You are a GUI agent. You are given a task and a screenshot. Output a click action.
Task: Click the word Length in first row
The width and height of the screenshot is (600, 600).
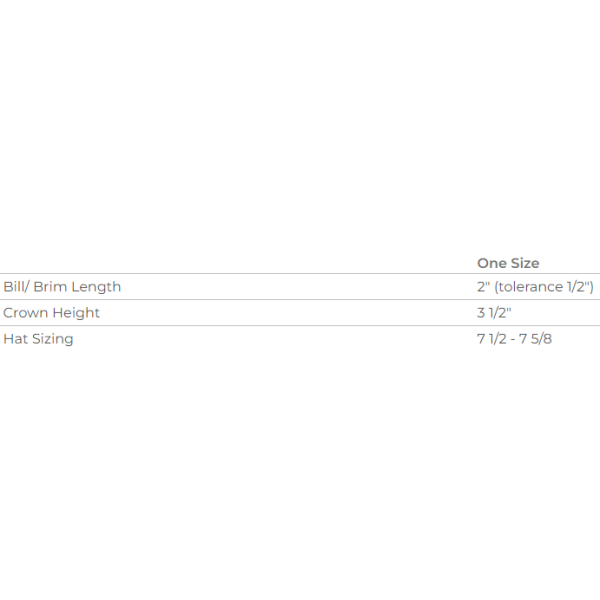coord(96,287)
